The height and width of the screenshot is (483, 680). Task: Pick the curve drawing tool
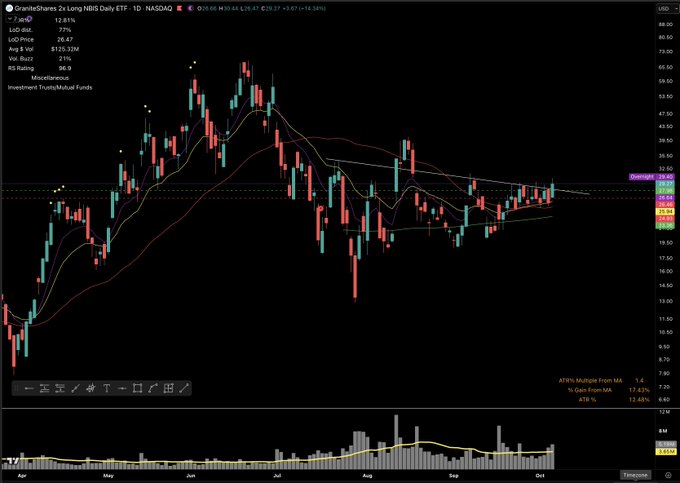(153, 388)
